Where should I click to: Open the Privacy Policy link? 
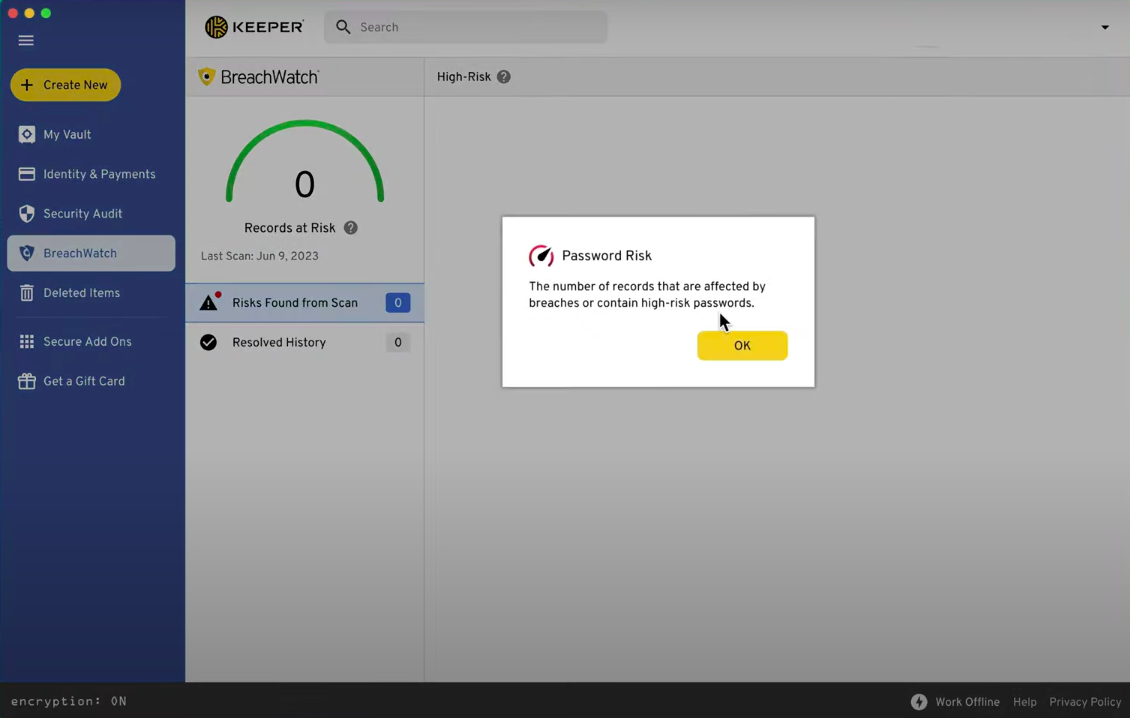[1085, 701]
